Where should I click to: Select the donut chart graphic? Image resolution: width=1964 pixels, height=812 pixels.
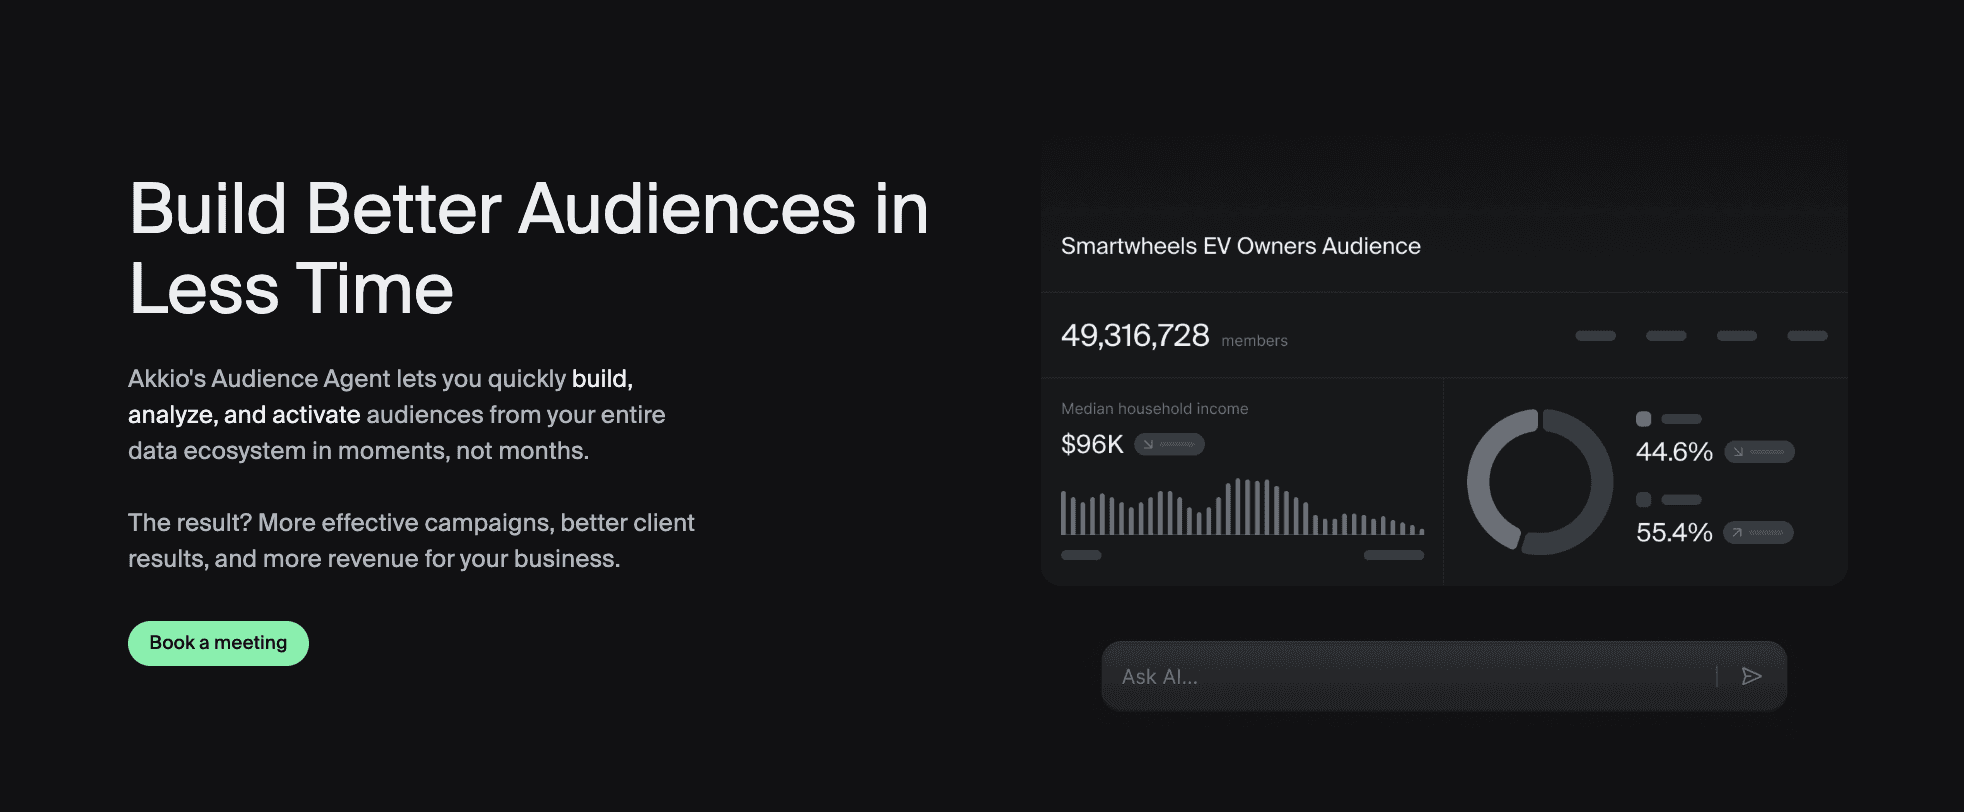[x=1540, y=482]
